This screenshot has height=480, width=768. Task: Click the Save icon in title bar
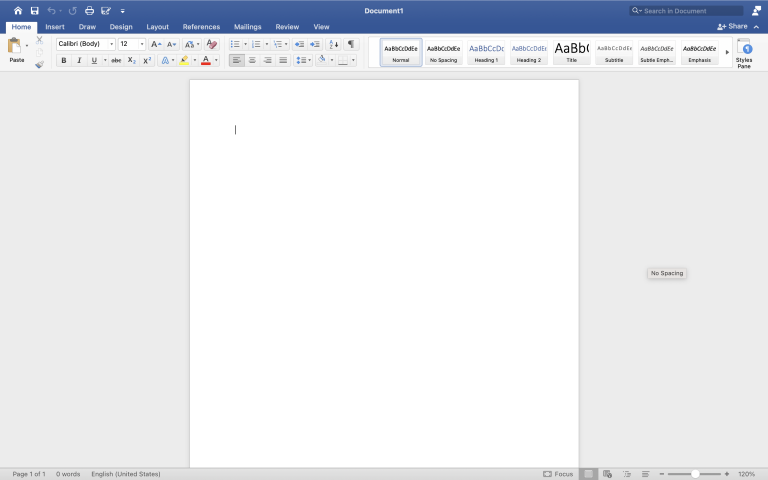click(x=34, y=10)
